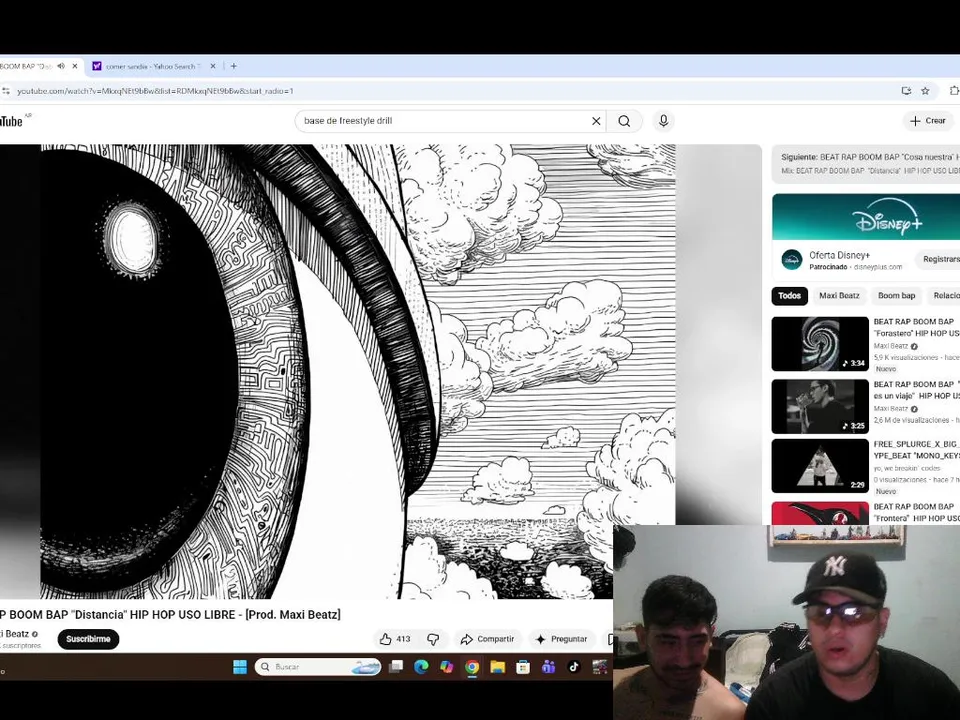Open the extensions puzzle icon
Image resolution: width=960 pixels, height=720 pixels.
954,91
